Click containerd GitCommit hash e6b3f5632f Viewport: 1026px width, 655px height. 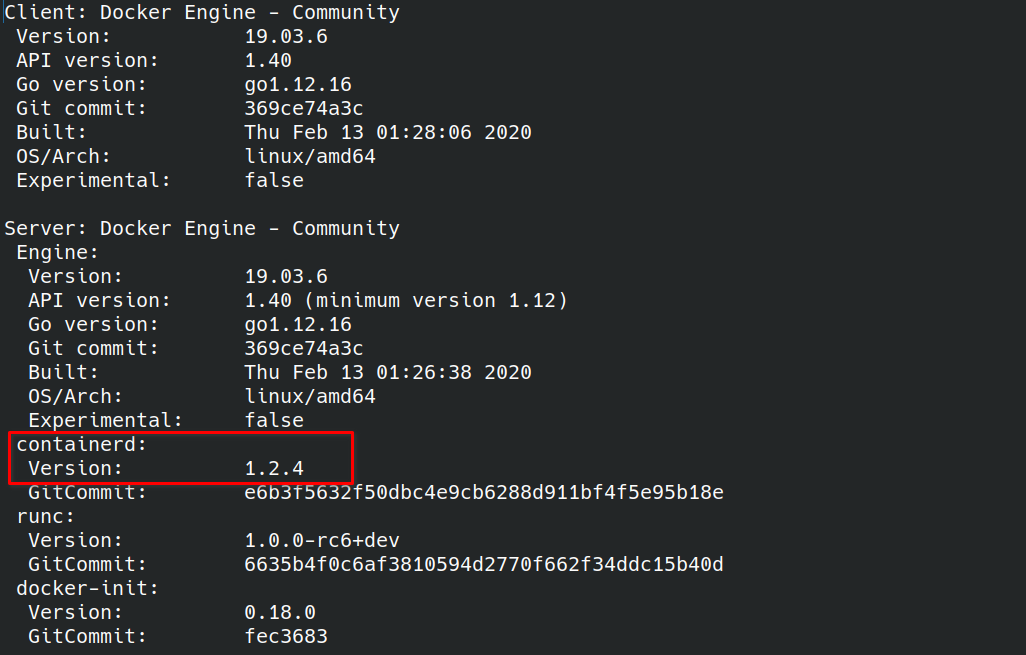(484, 493)
